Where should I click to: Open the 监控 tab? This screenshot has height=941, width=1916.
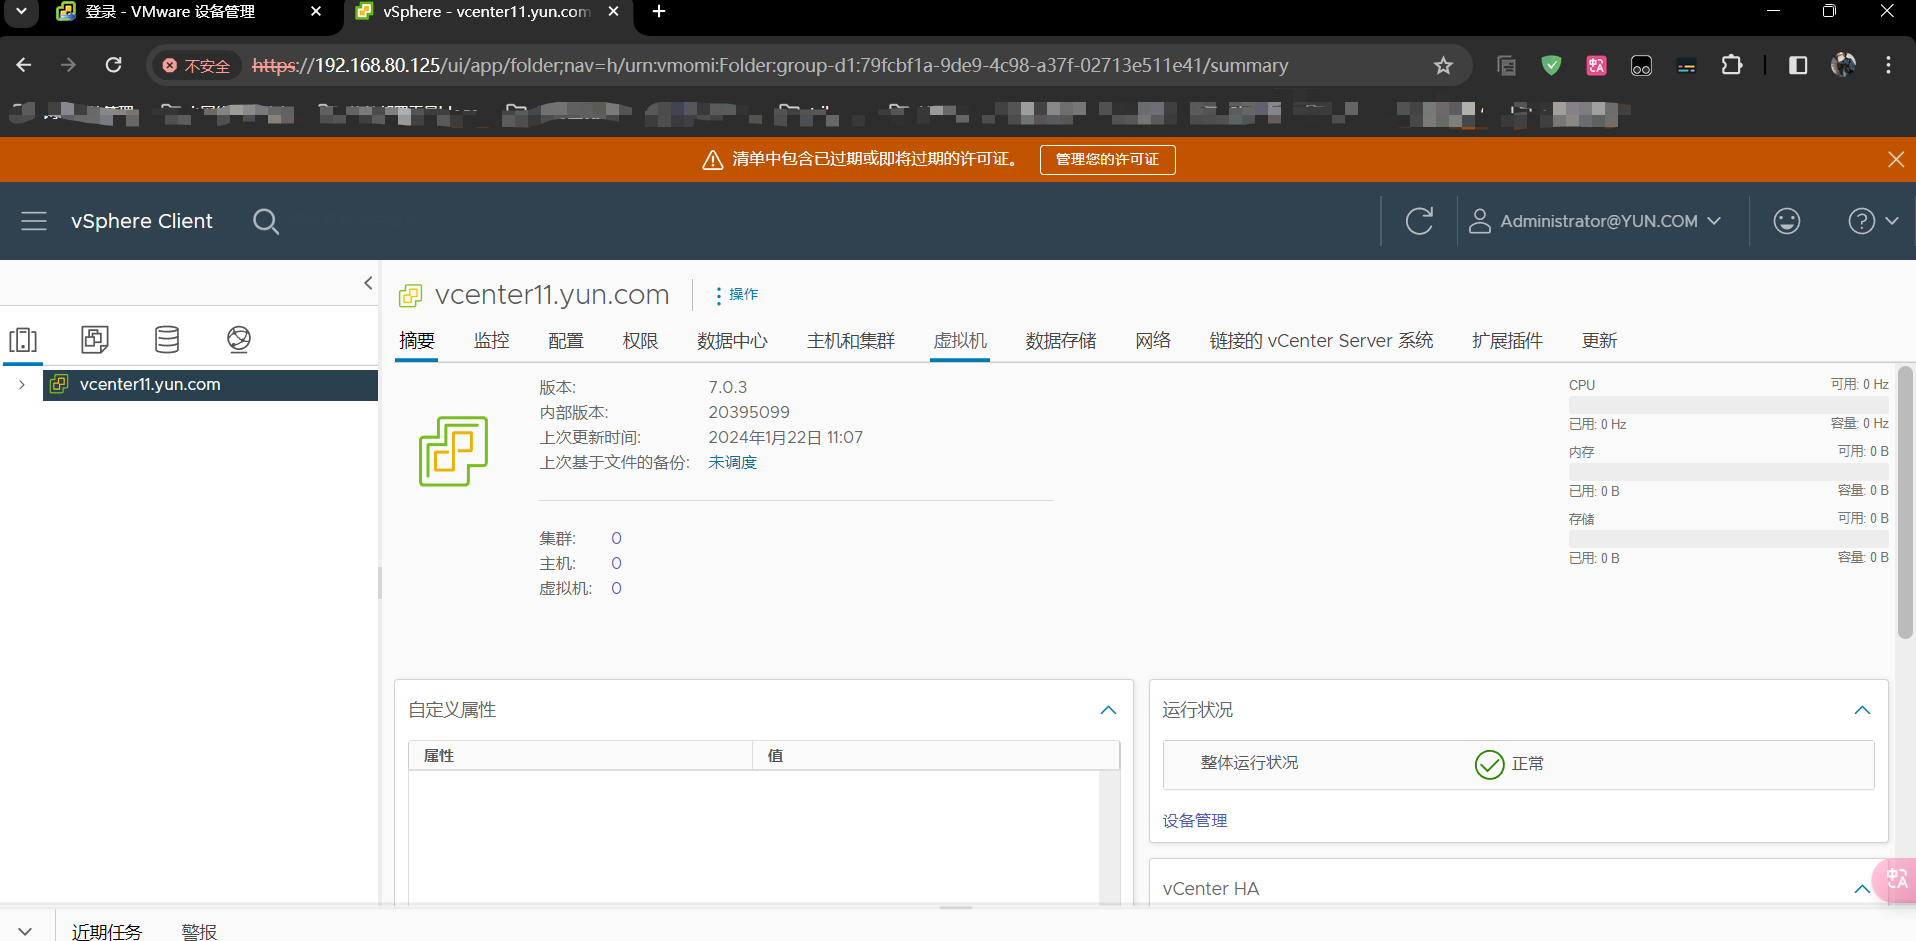coord(492,341)
